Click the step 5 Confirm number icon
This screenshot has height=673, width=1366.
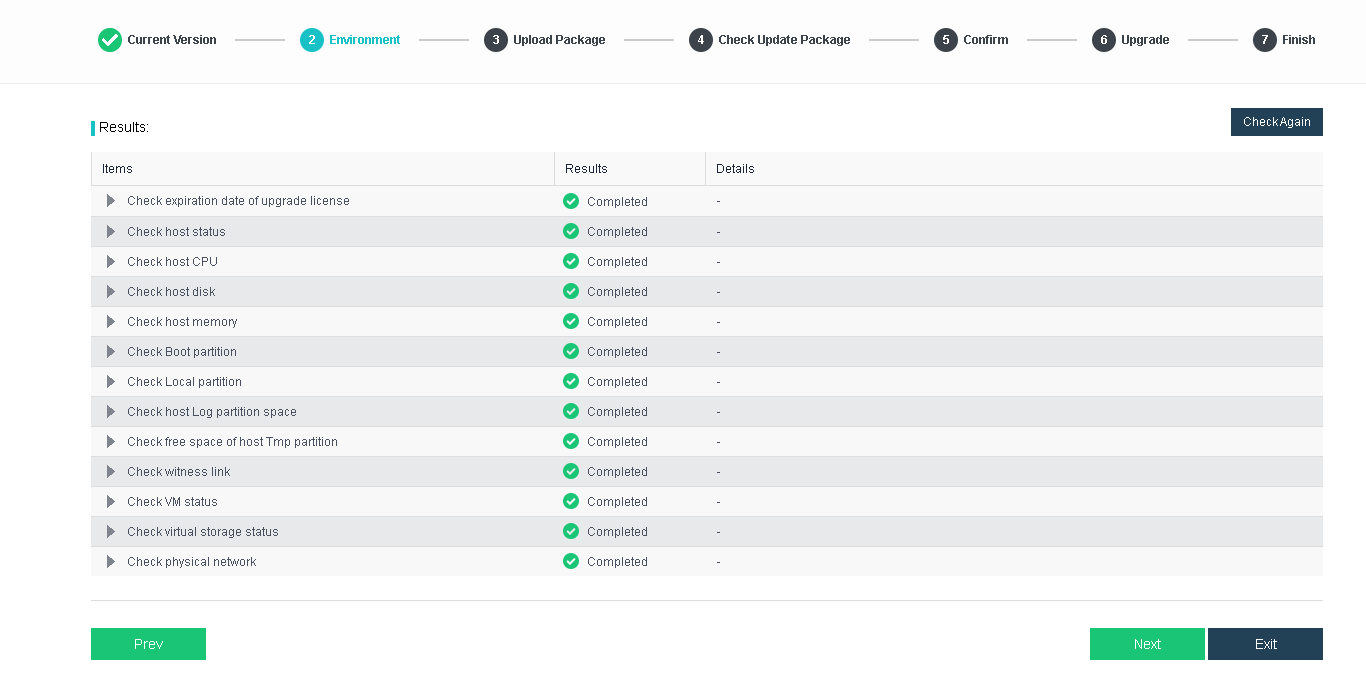click(946, 40)
